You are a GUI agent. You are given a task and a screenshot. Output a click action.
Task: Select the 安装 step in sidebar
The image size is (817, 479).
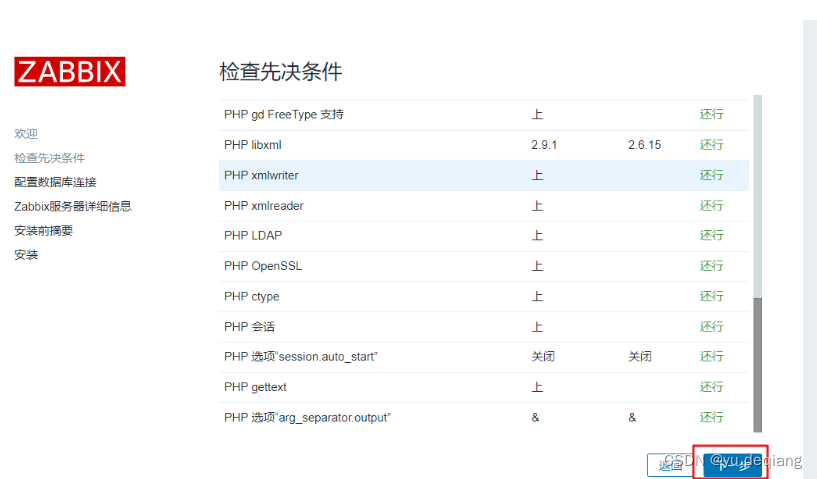26,255
